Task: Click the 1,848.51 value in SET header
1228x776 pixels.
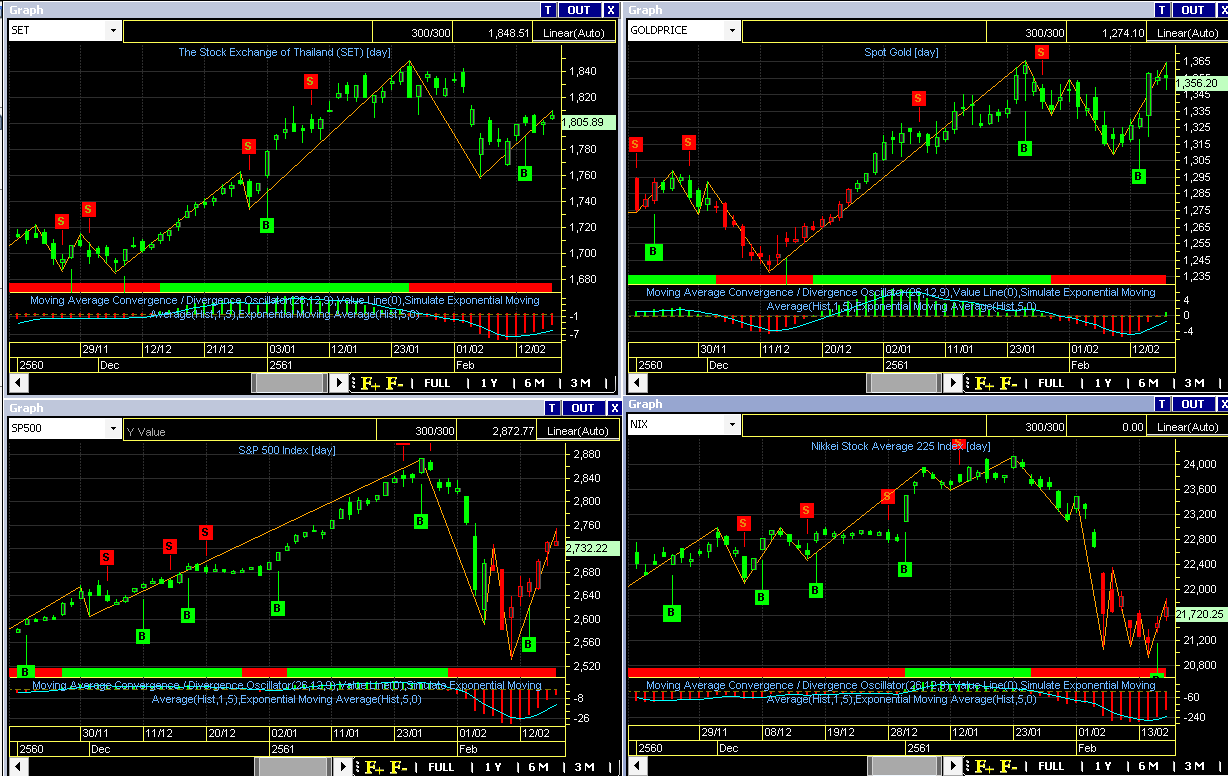Action: 508,33
